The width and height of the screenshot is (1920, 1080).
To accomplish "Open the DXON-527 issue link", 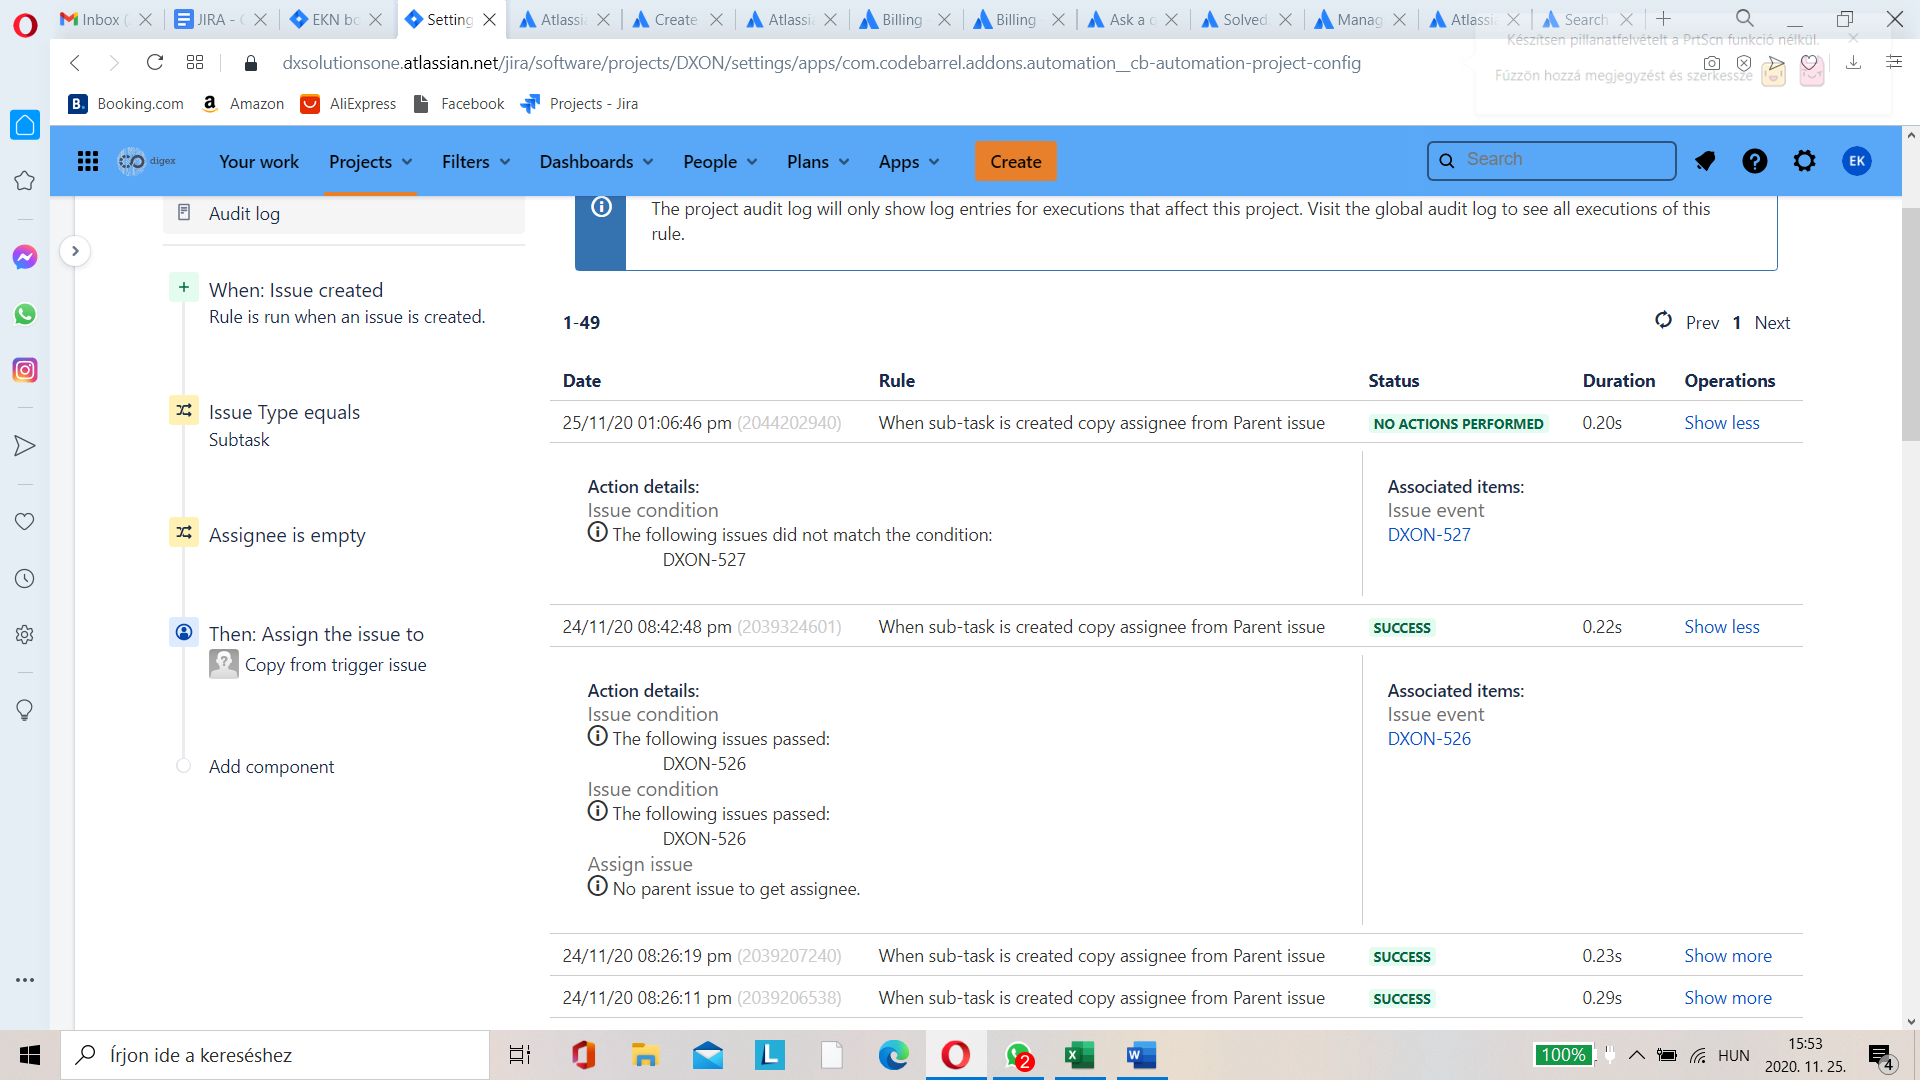I will pos(1428,535).
